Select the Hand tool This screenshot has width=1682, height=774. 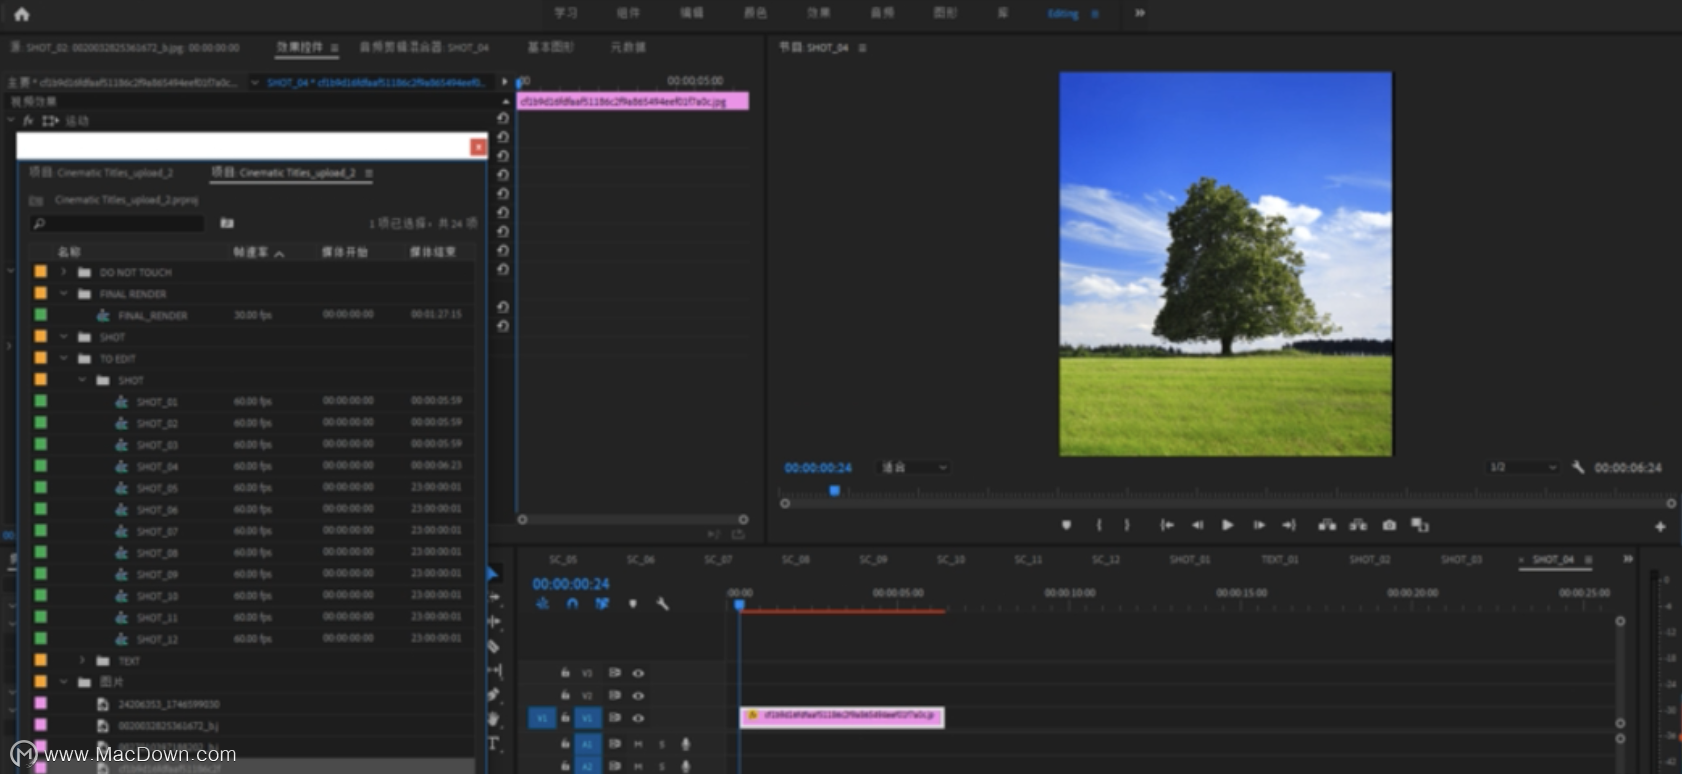(x=493, y=718)
